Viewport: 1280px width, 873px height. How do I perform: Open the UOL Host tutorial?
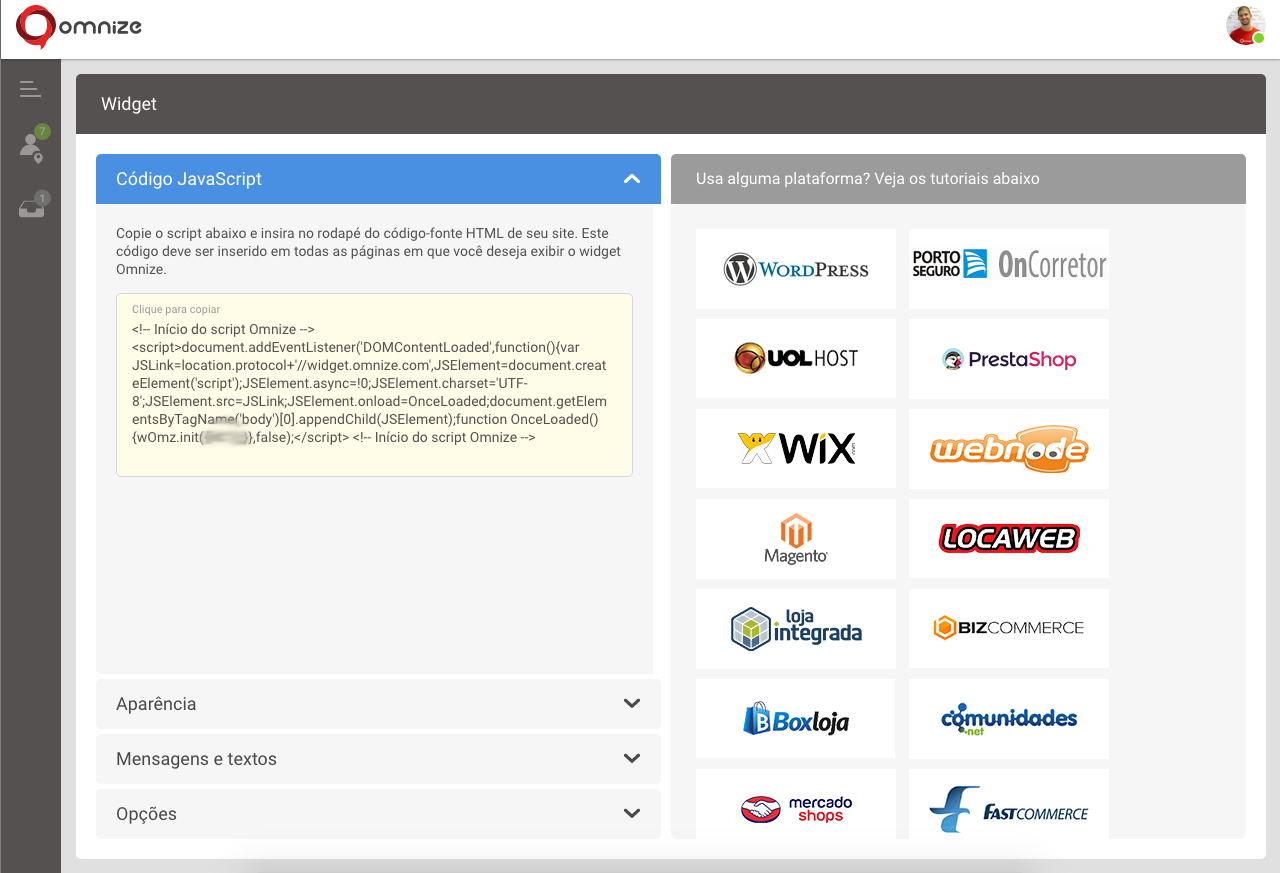tap(796, 359)
